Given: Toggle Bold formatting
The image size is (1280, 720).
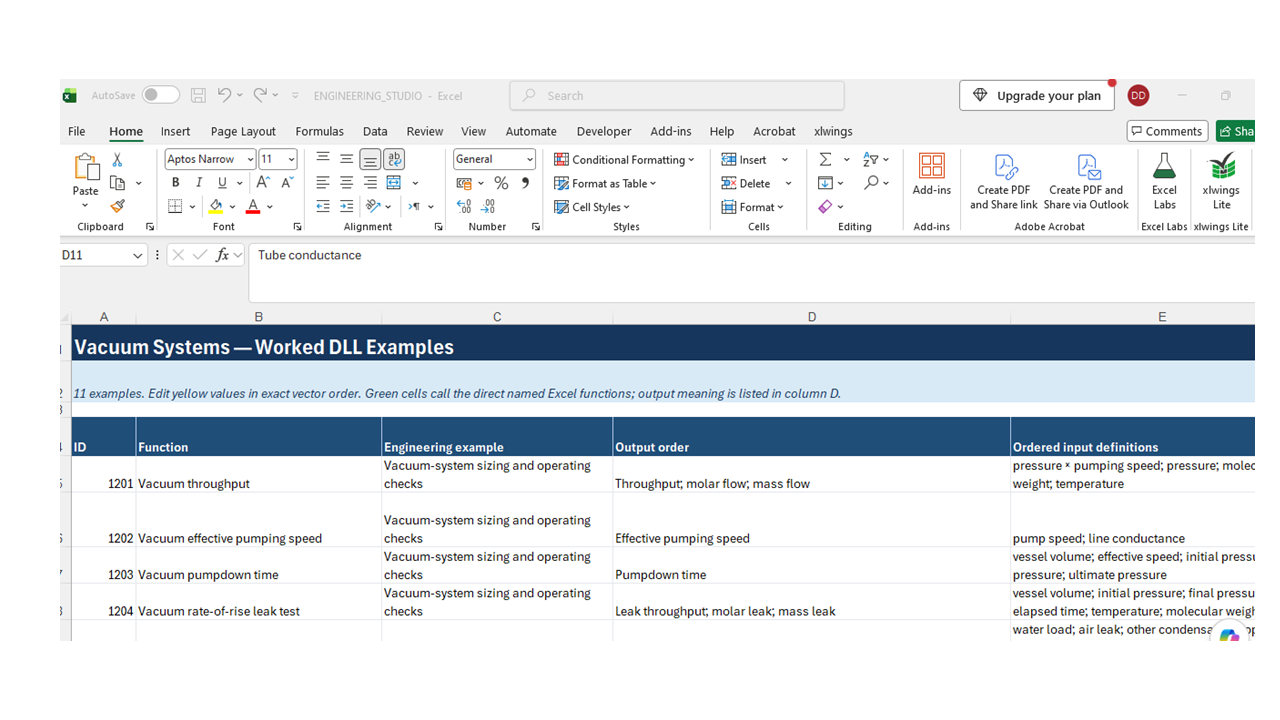Looking at the screenshot, I should click(x=175, y=183).
